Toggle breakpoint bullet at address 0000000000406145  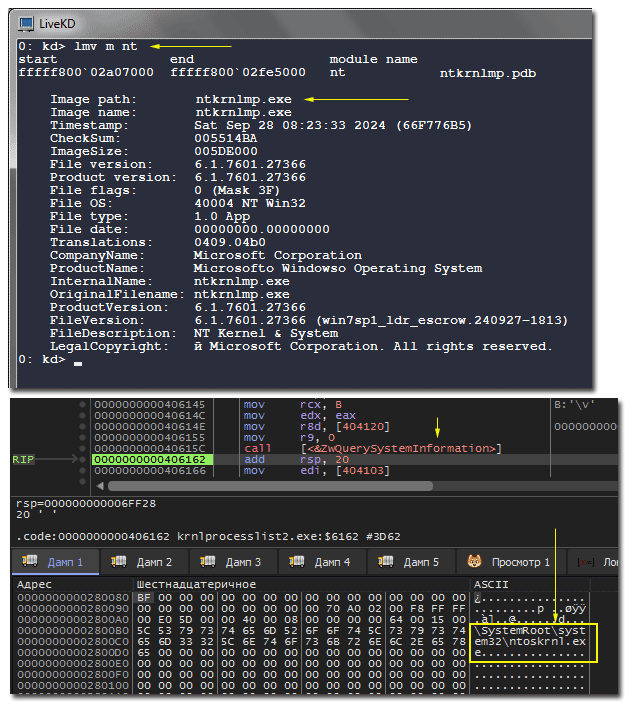point(81,403)
